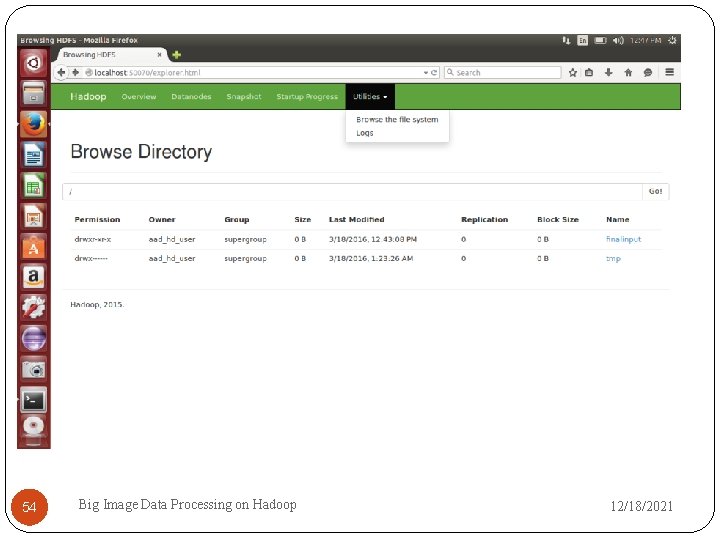Open the system power gear menu

(672, 40)
